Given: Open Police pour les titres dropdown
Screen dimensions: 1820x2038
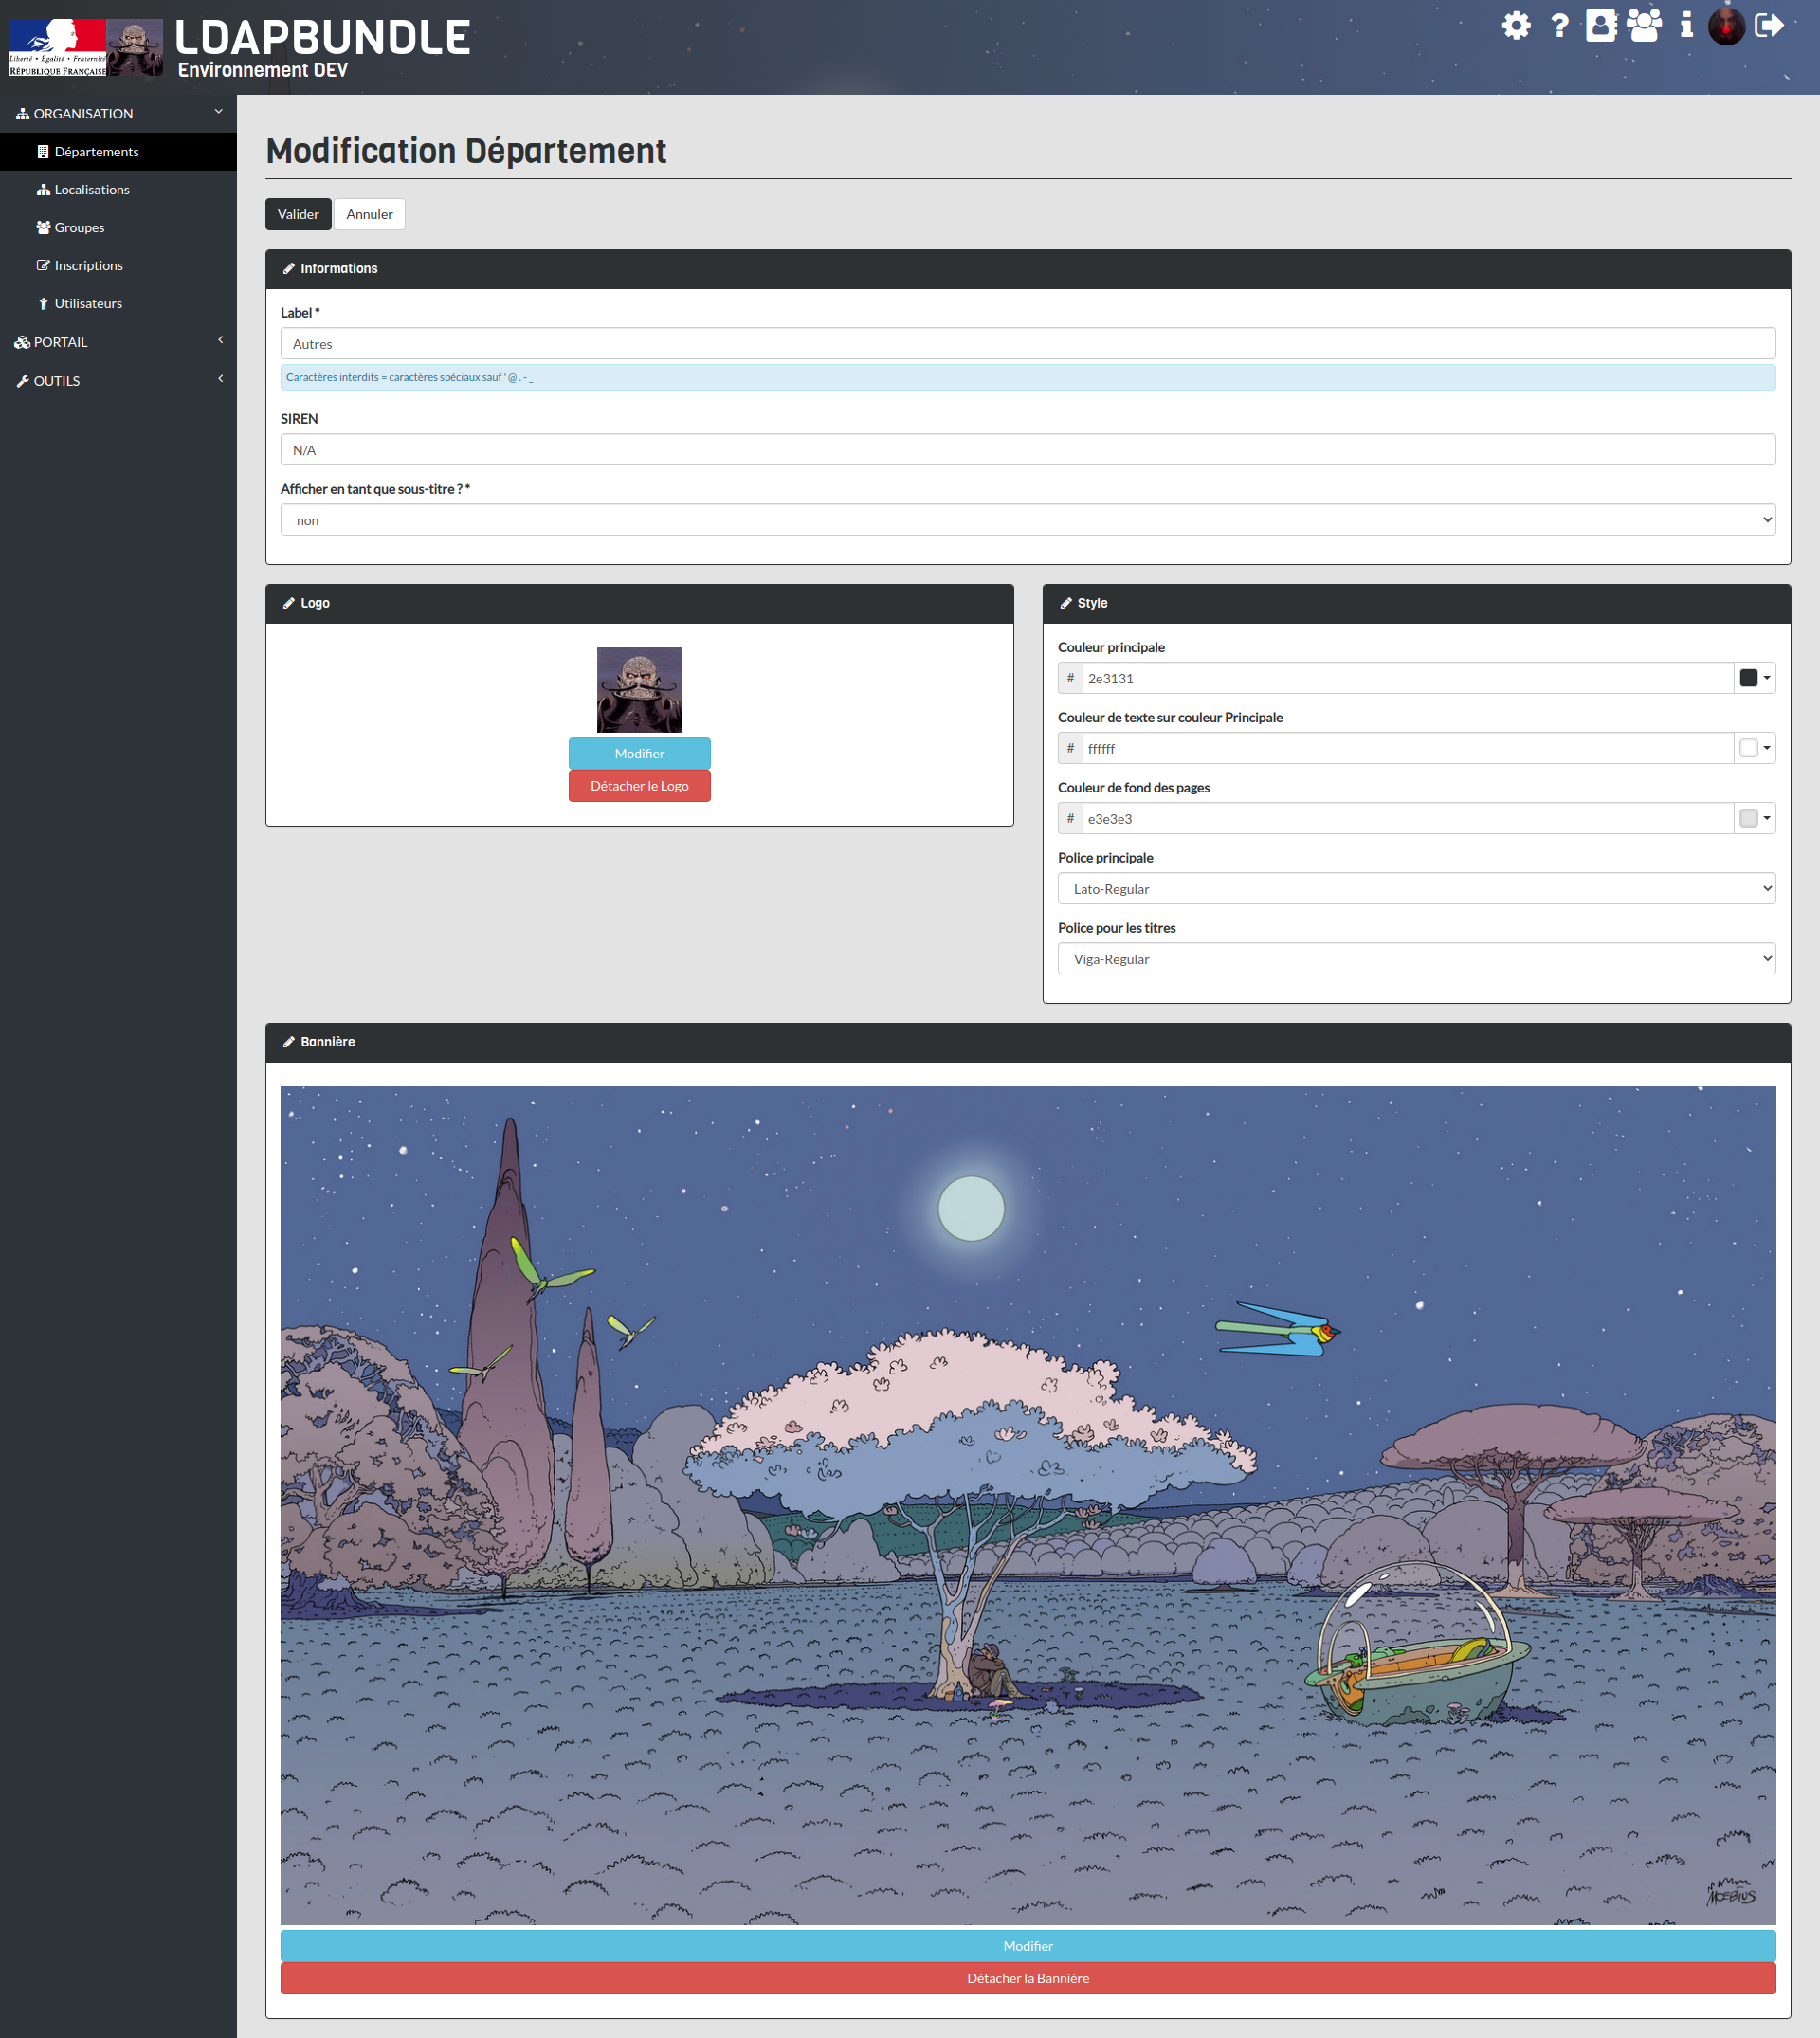Looking at the screenshot, I should click(x=1415, y=959).
